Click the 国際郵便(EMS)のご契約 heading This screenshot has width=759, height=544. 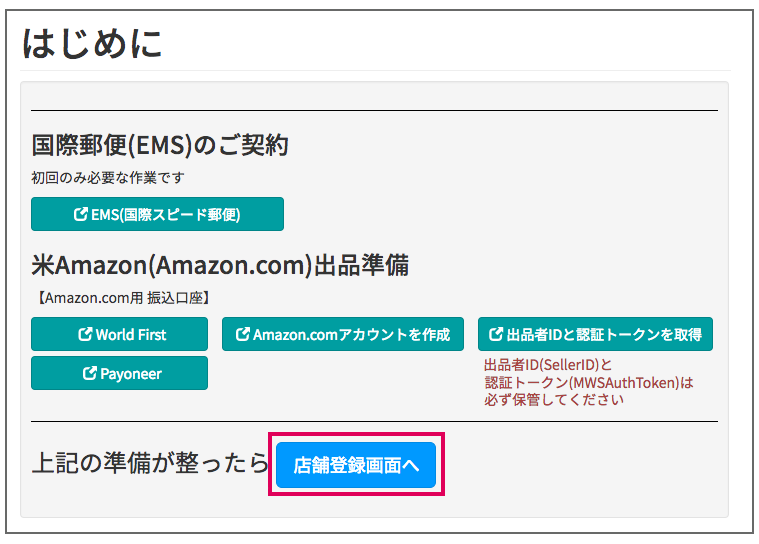[x=160, y=145]
